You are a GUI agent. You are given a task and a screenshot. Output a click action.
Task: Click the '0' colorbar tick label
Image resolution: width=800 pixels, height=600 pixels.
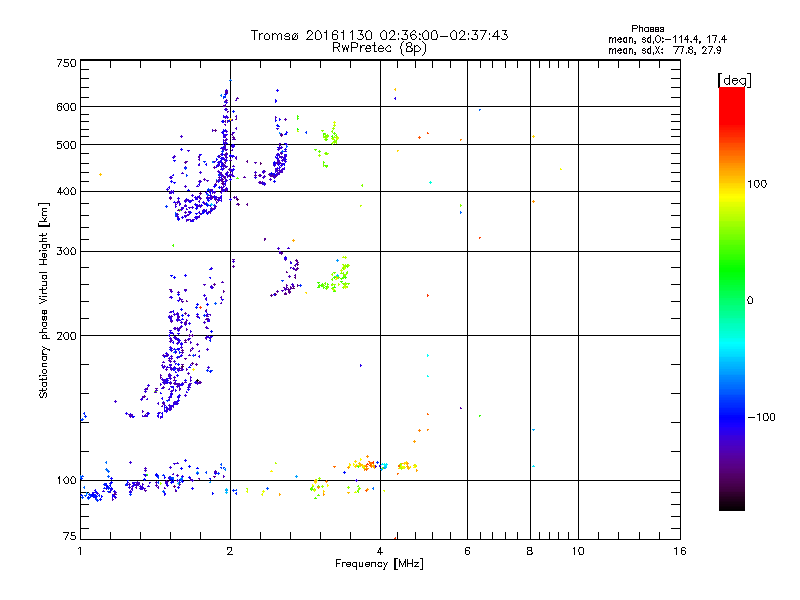click(750, 301)
